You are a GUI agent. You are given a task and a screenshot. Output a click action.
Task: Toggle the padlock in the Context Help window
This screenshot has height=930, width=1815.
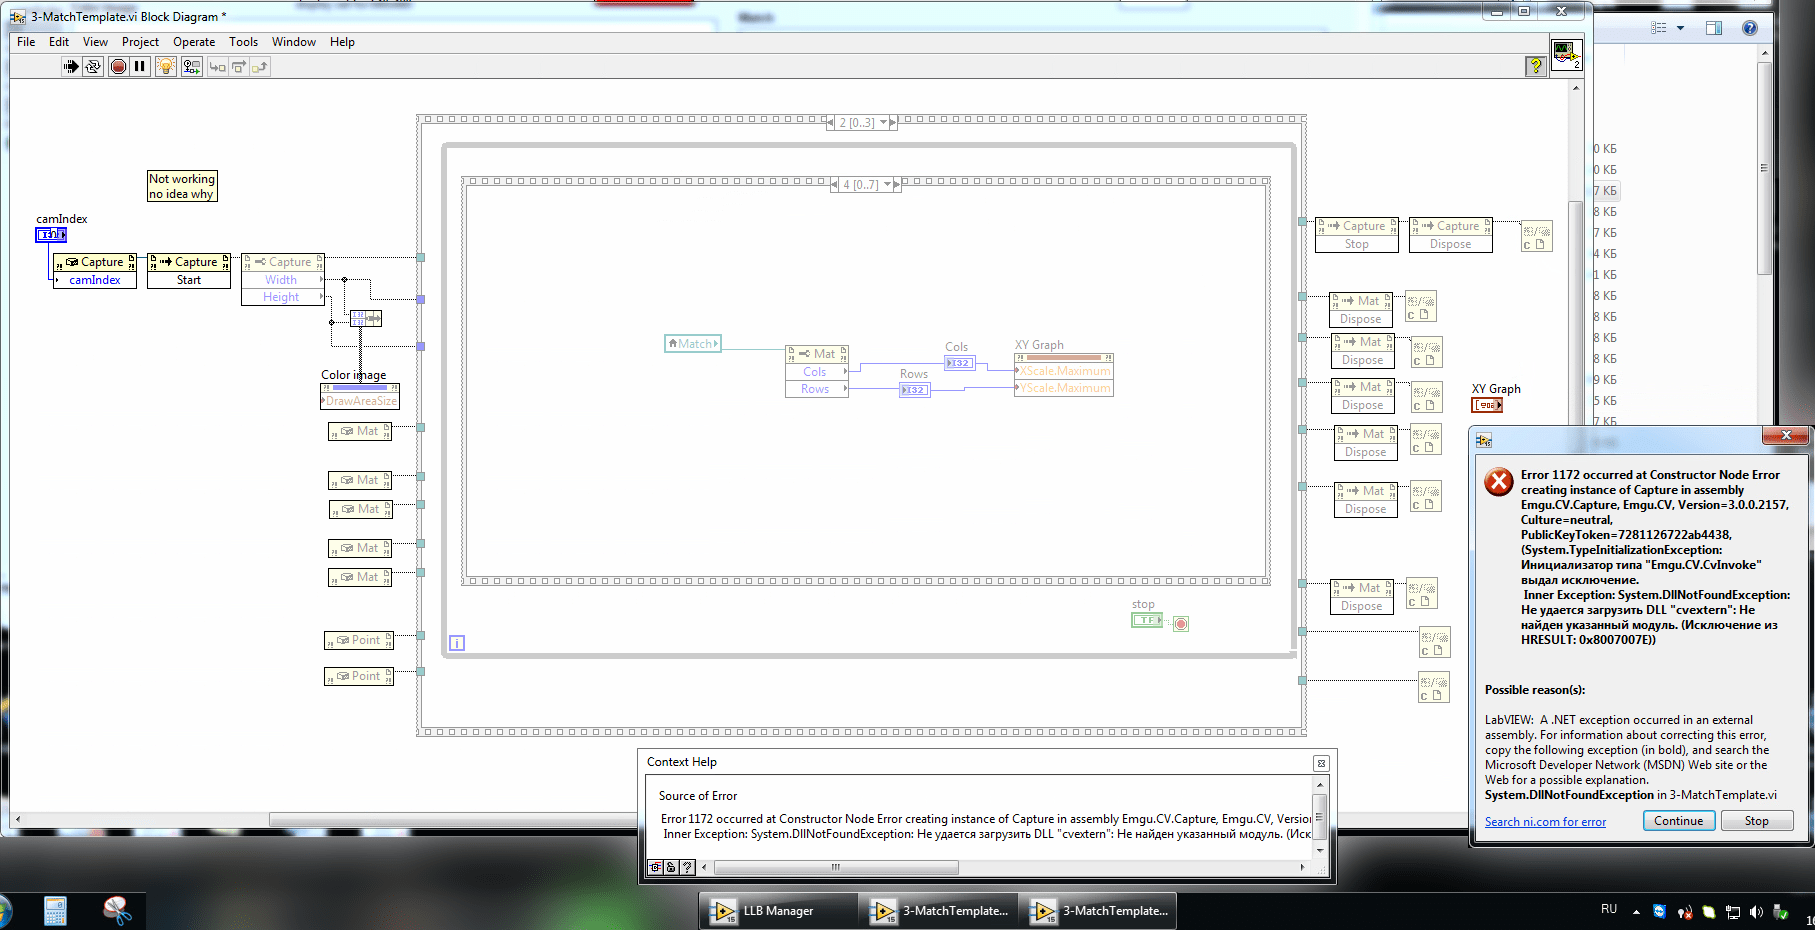(669, 867)
